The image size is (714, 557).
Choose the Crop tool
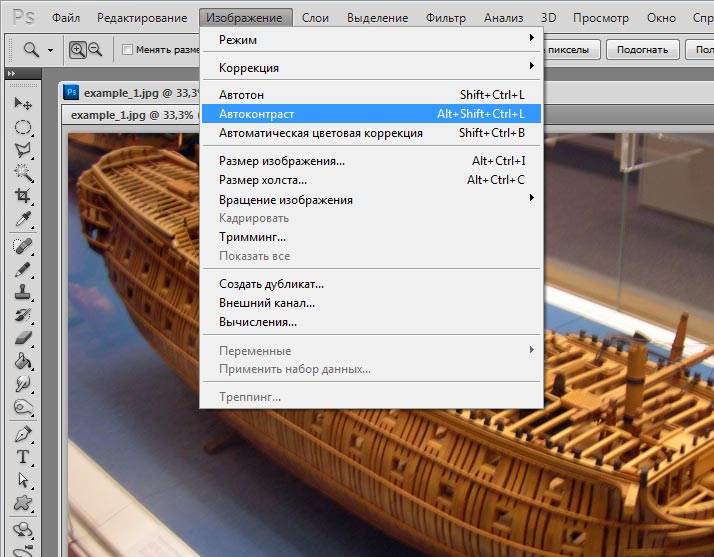(x=23, y=196)
